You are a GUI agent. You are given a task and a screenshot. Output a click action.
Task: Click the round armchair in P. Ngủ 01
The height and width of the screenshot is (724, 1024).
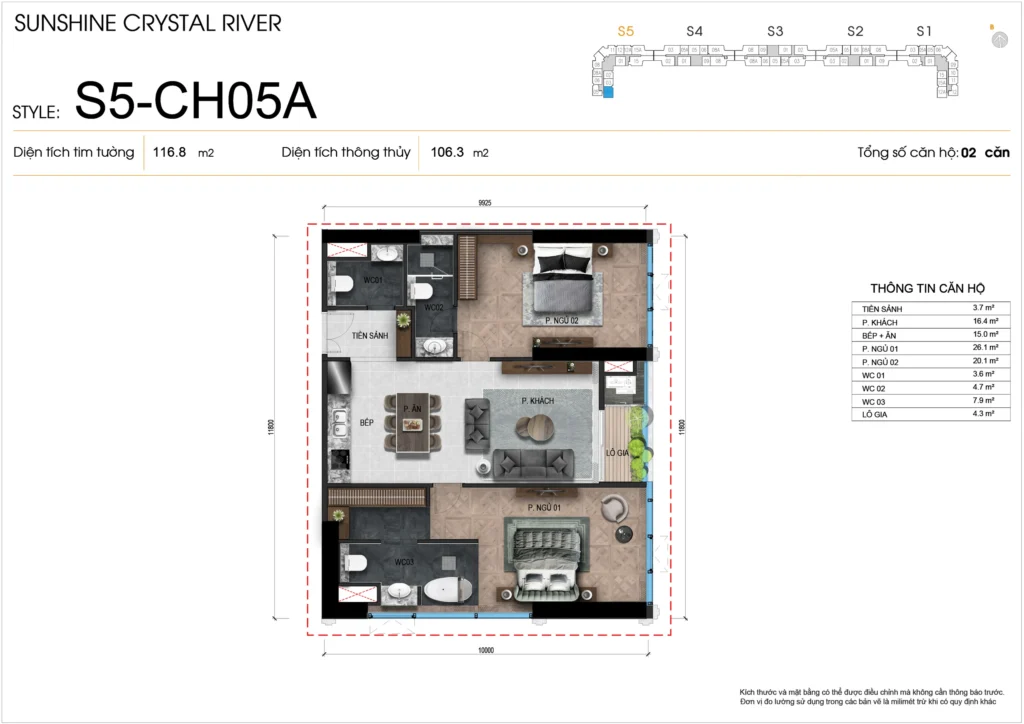pyautogui.click(x=615, y=510)
